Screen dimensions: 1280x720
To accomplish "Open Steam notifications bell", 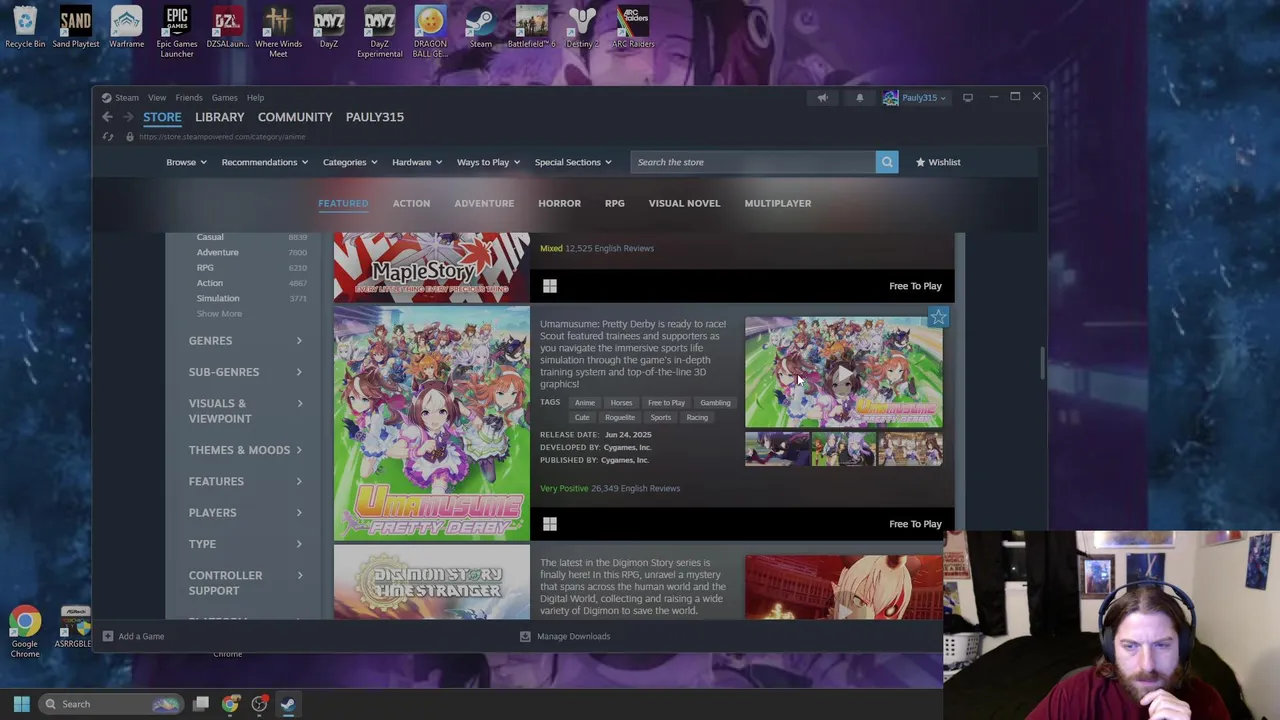I will click(859, 98).
